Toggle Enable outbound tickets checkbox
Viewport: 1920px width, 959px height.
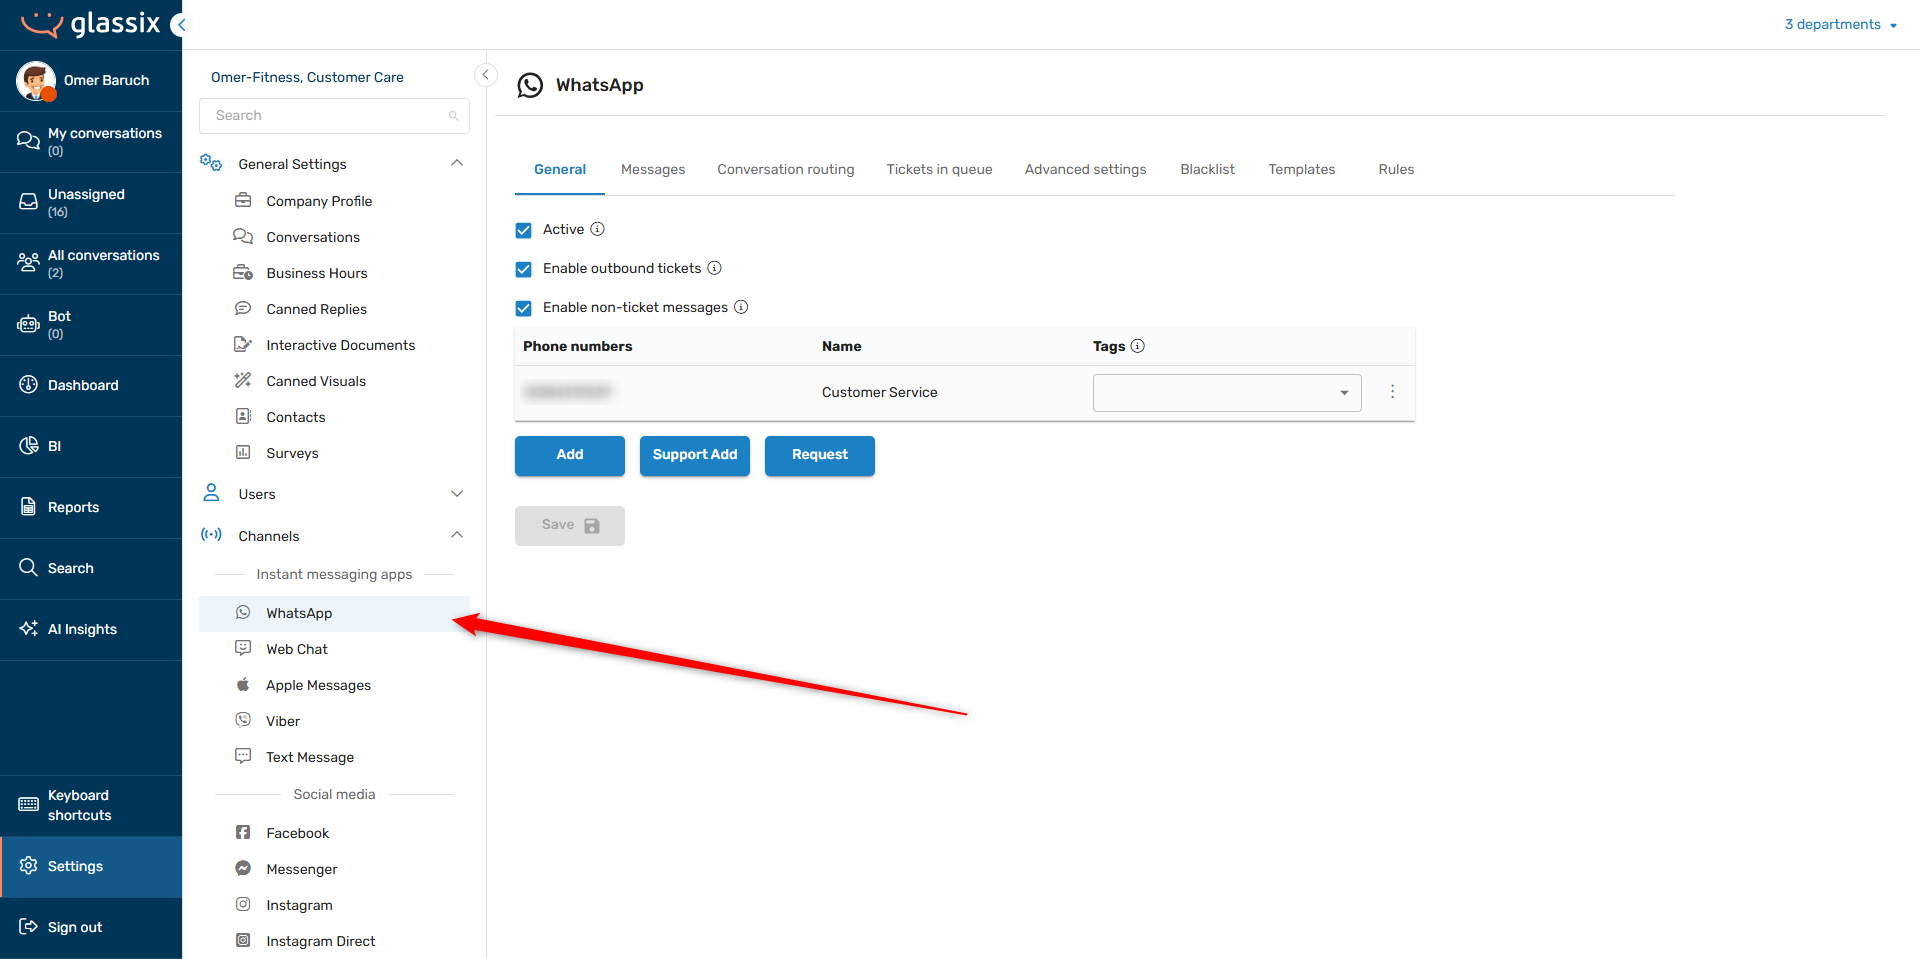pos(523,269)
